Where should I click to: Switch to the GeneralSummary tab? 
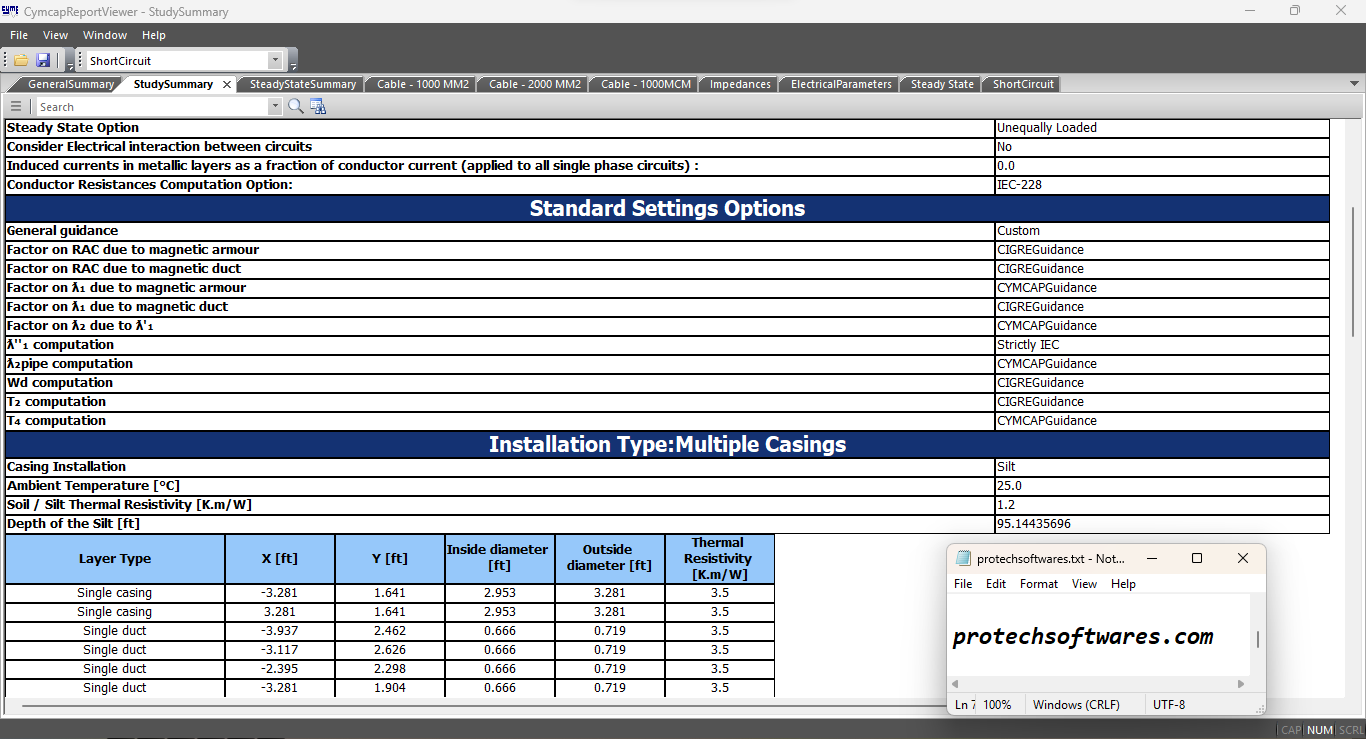[70, 84]
